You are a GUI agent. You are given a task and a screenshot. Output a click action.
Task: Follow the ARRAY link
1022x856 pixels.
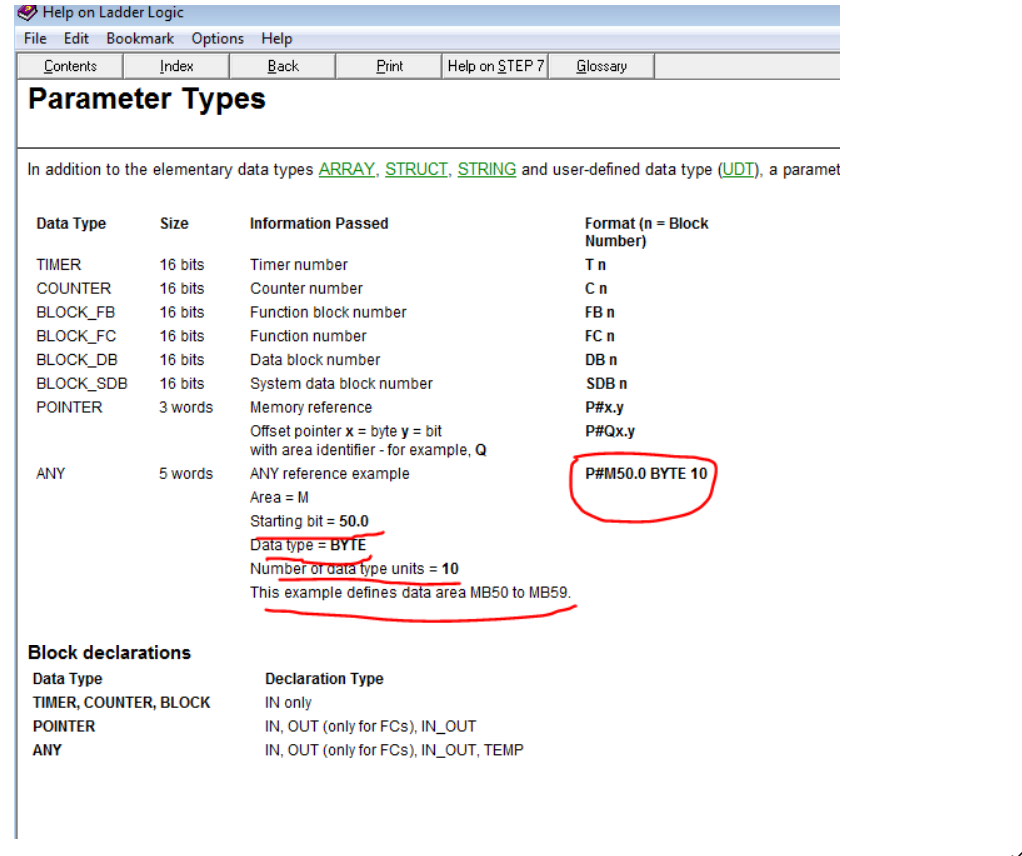pos(347,170)
